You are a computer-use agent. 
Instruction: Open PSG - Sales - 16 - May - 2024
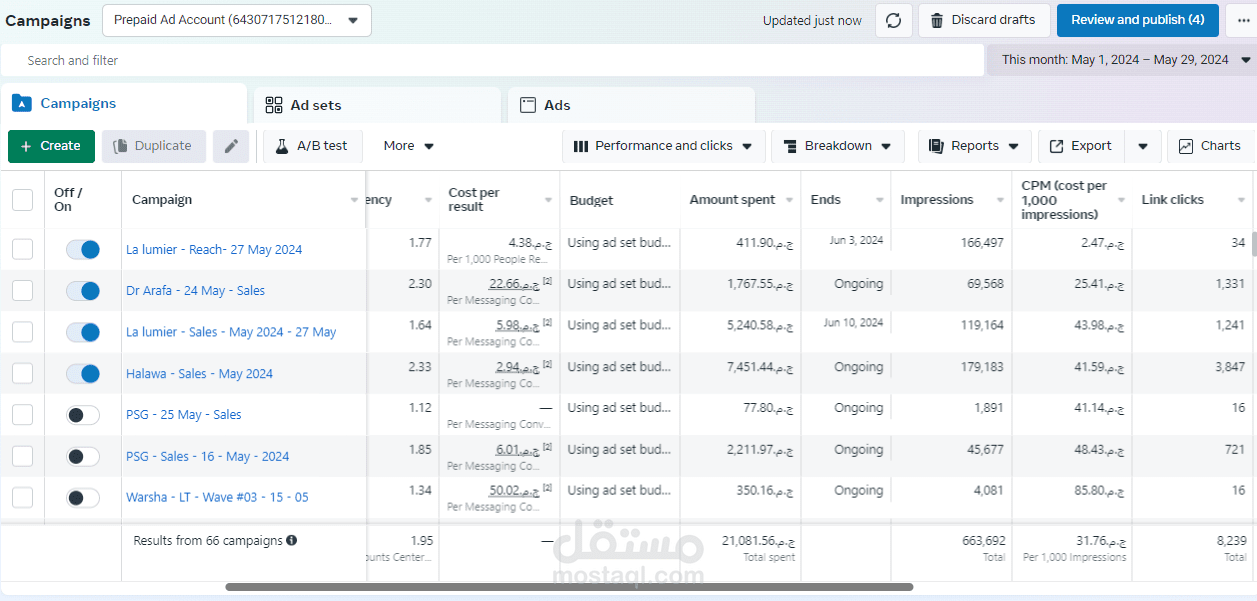tap(208, 456)
